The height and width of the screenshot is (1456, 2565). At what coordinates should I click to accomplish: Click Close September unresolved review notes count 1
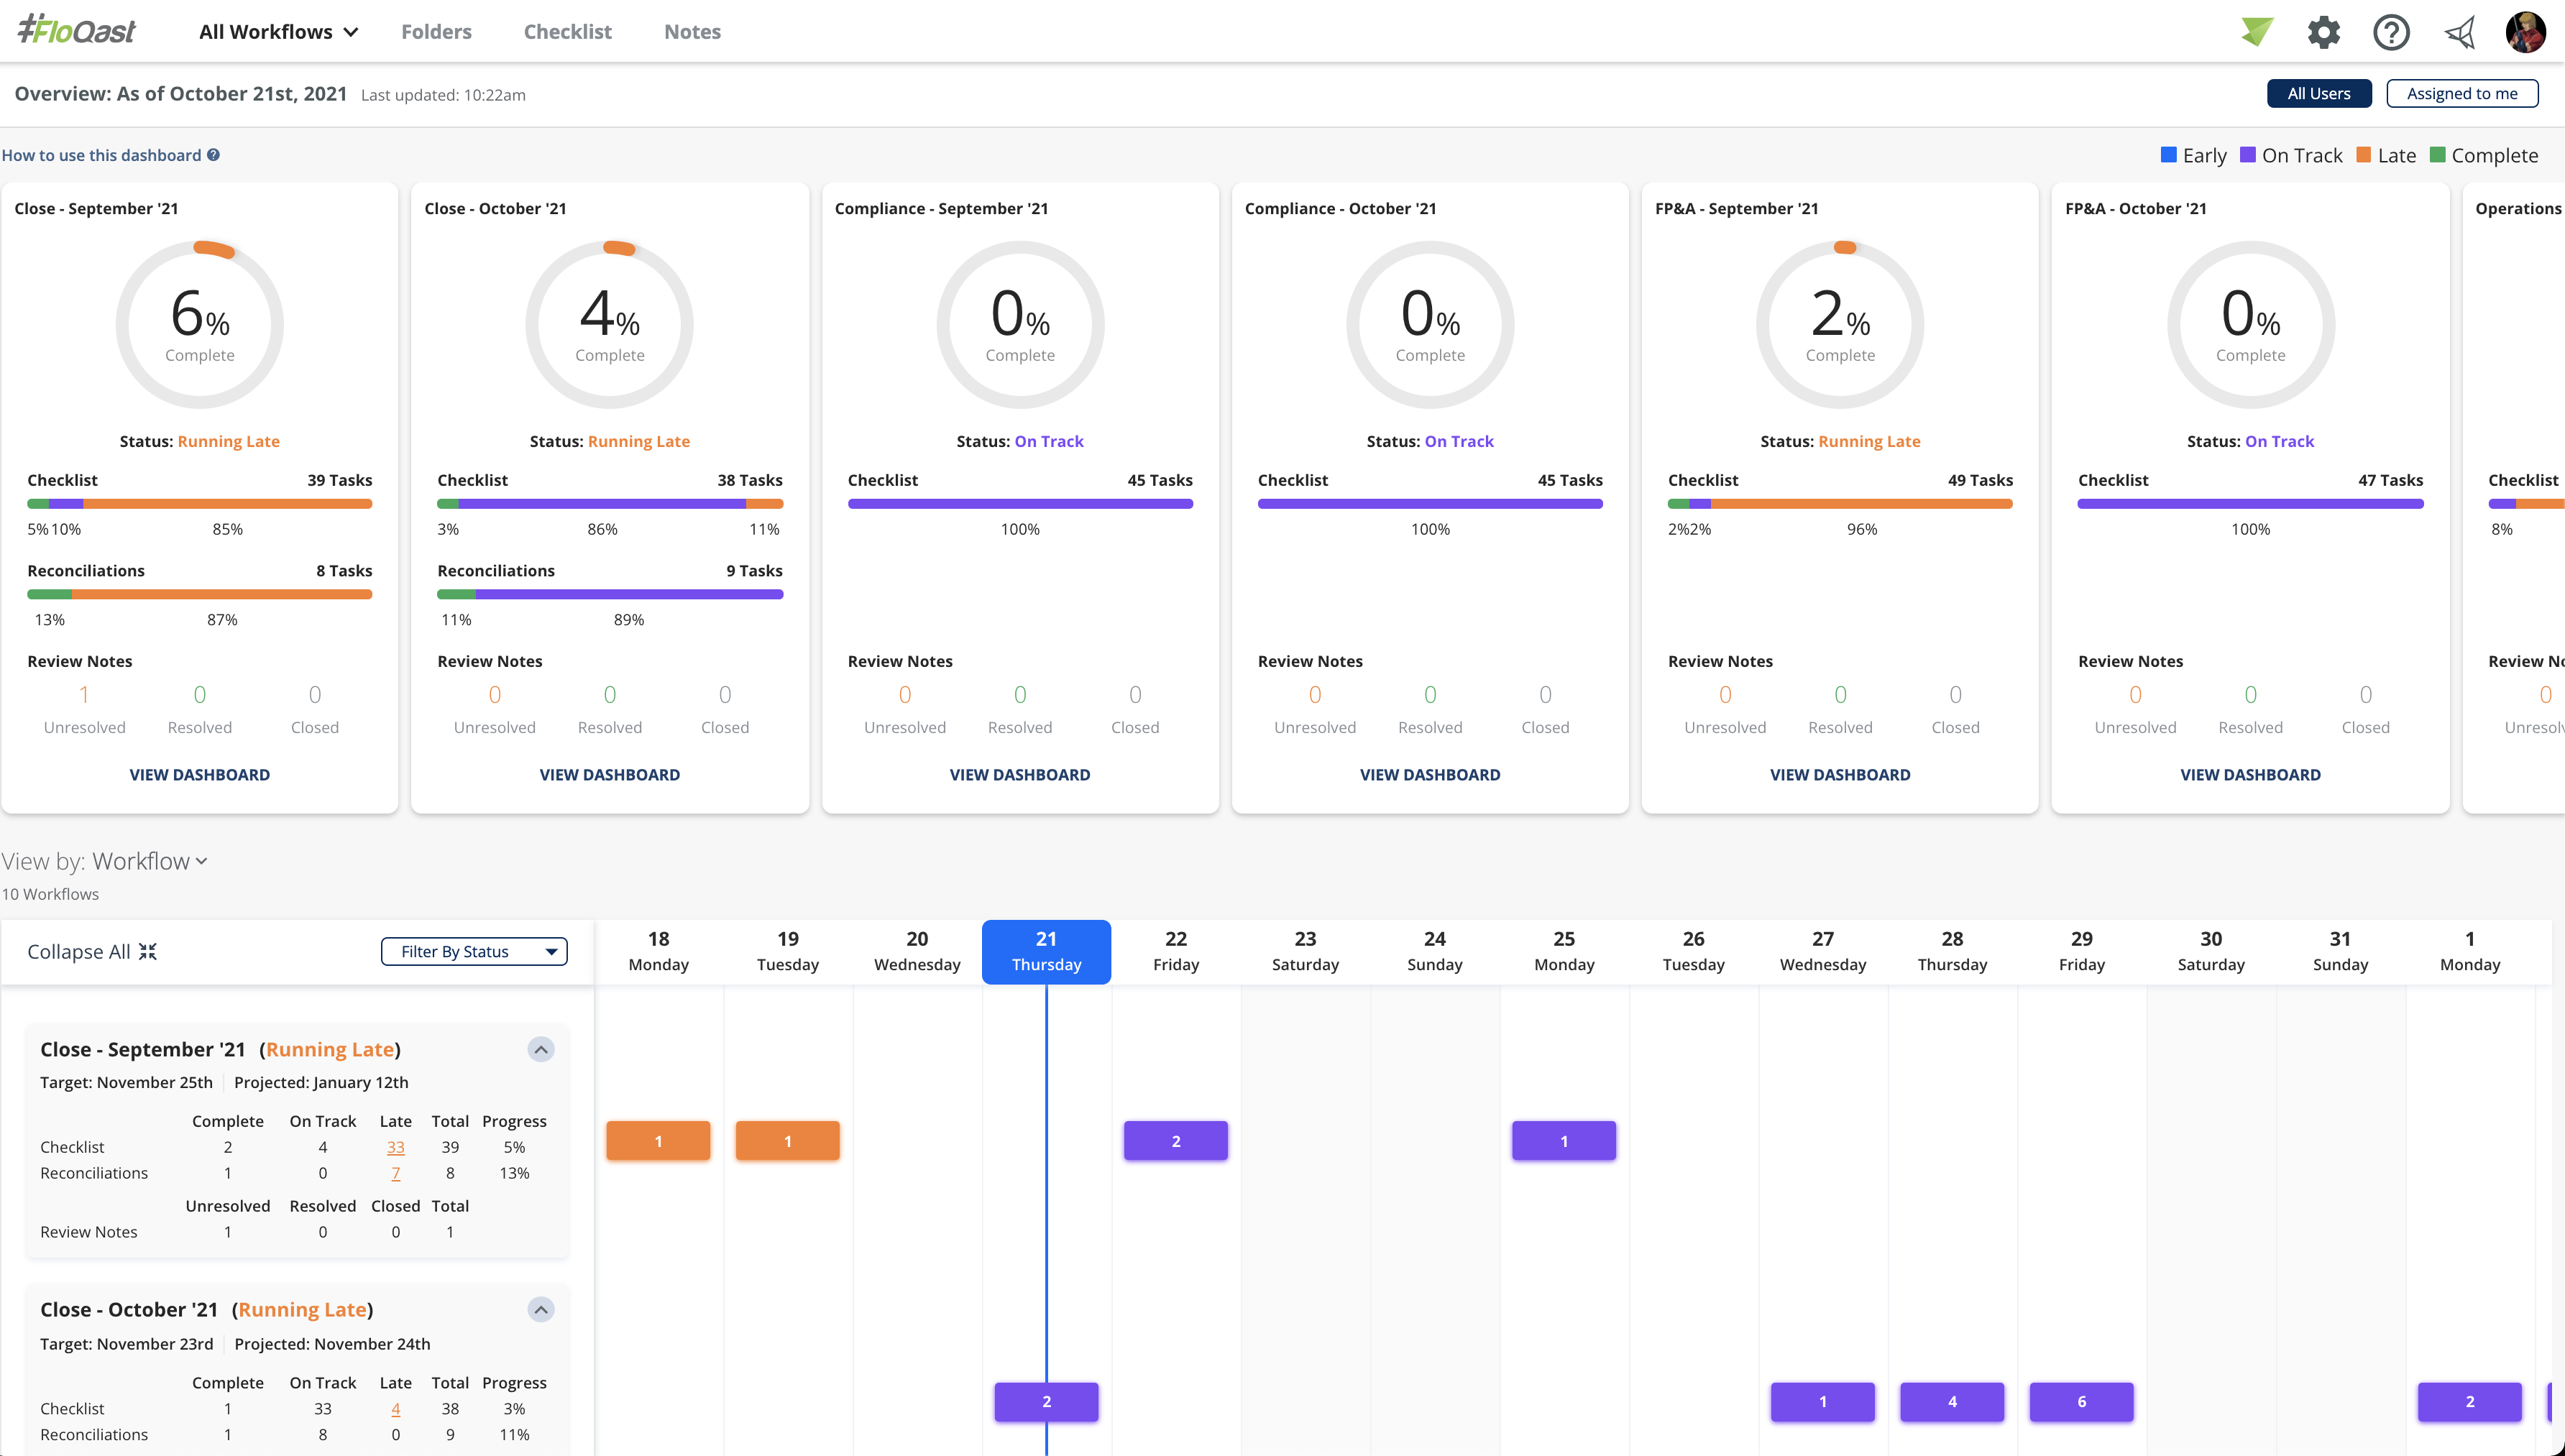pos(84,694)
